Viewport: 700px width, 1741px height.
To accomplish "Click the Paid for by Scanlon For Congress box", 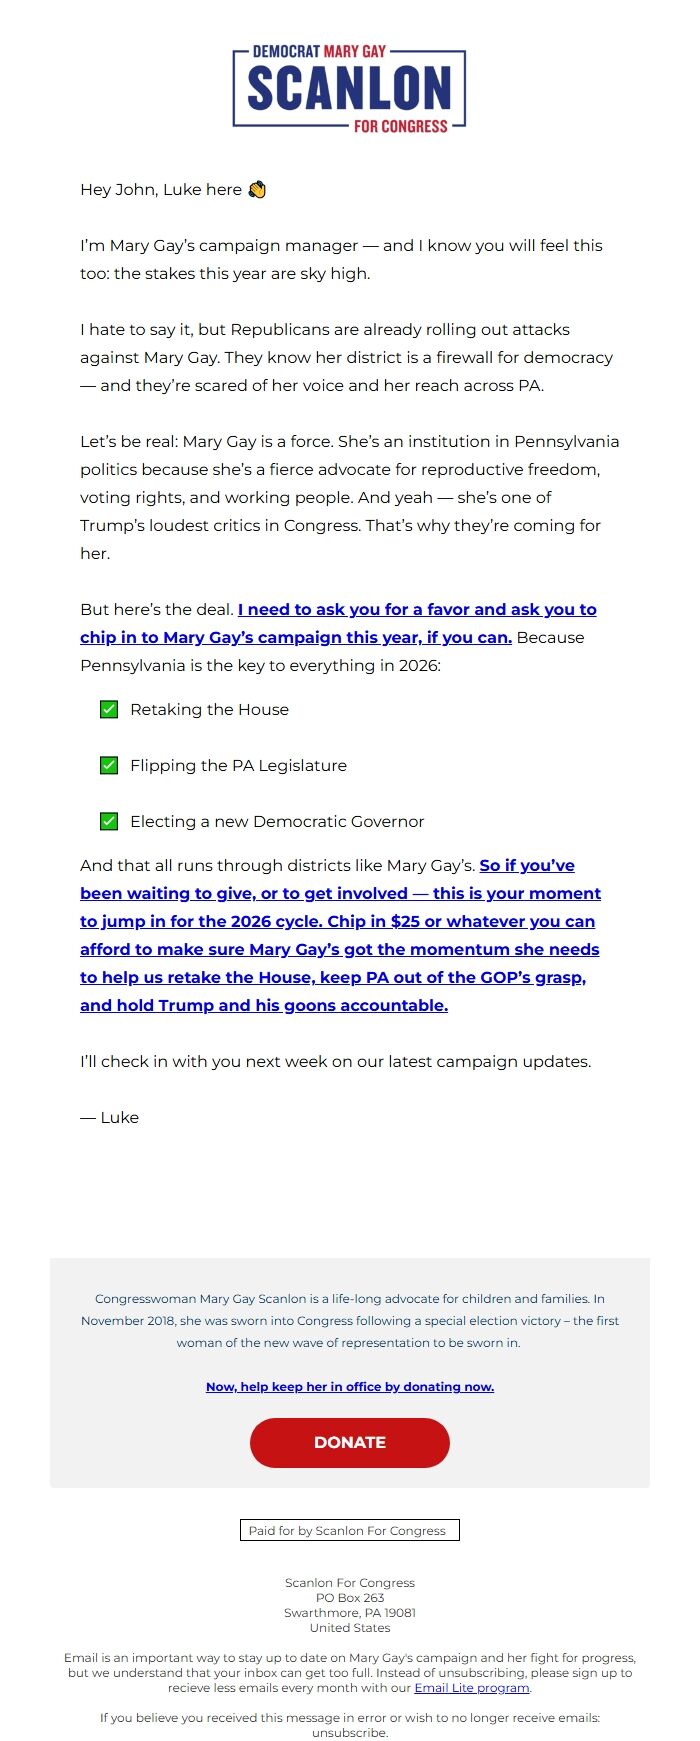I will click(x=349, y=1530).
